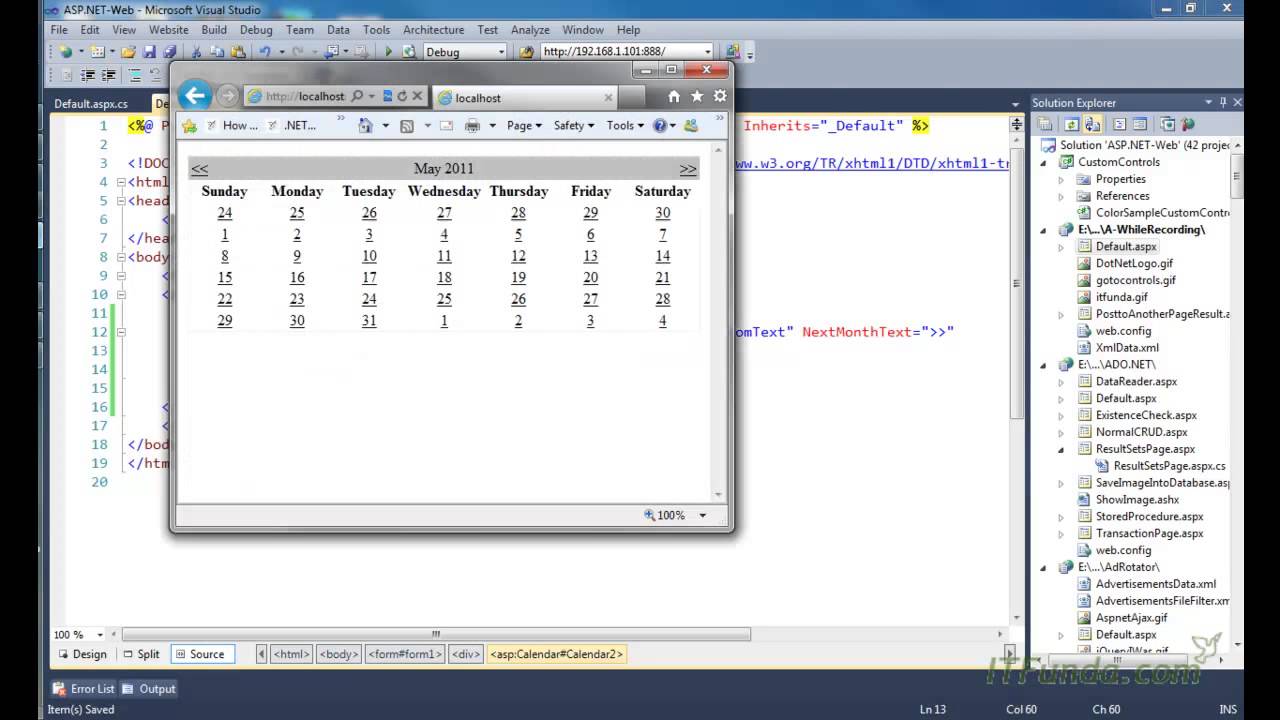Click the Cut scissors icon in toolbar
Viewport: 1280px width, 720px height.
click(196, 51)
